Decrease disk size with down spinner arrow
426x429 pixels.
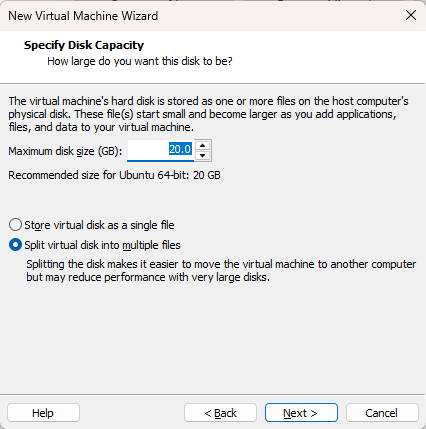click(203, 155)
